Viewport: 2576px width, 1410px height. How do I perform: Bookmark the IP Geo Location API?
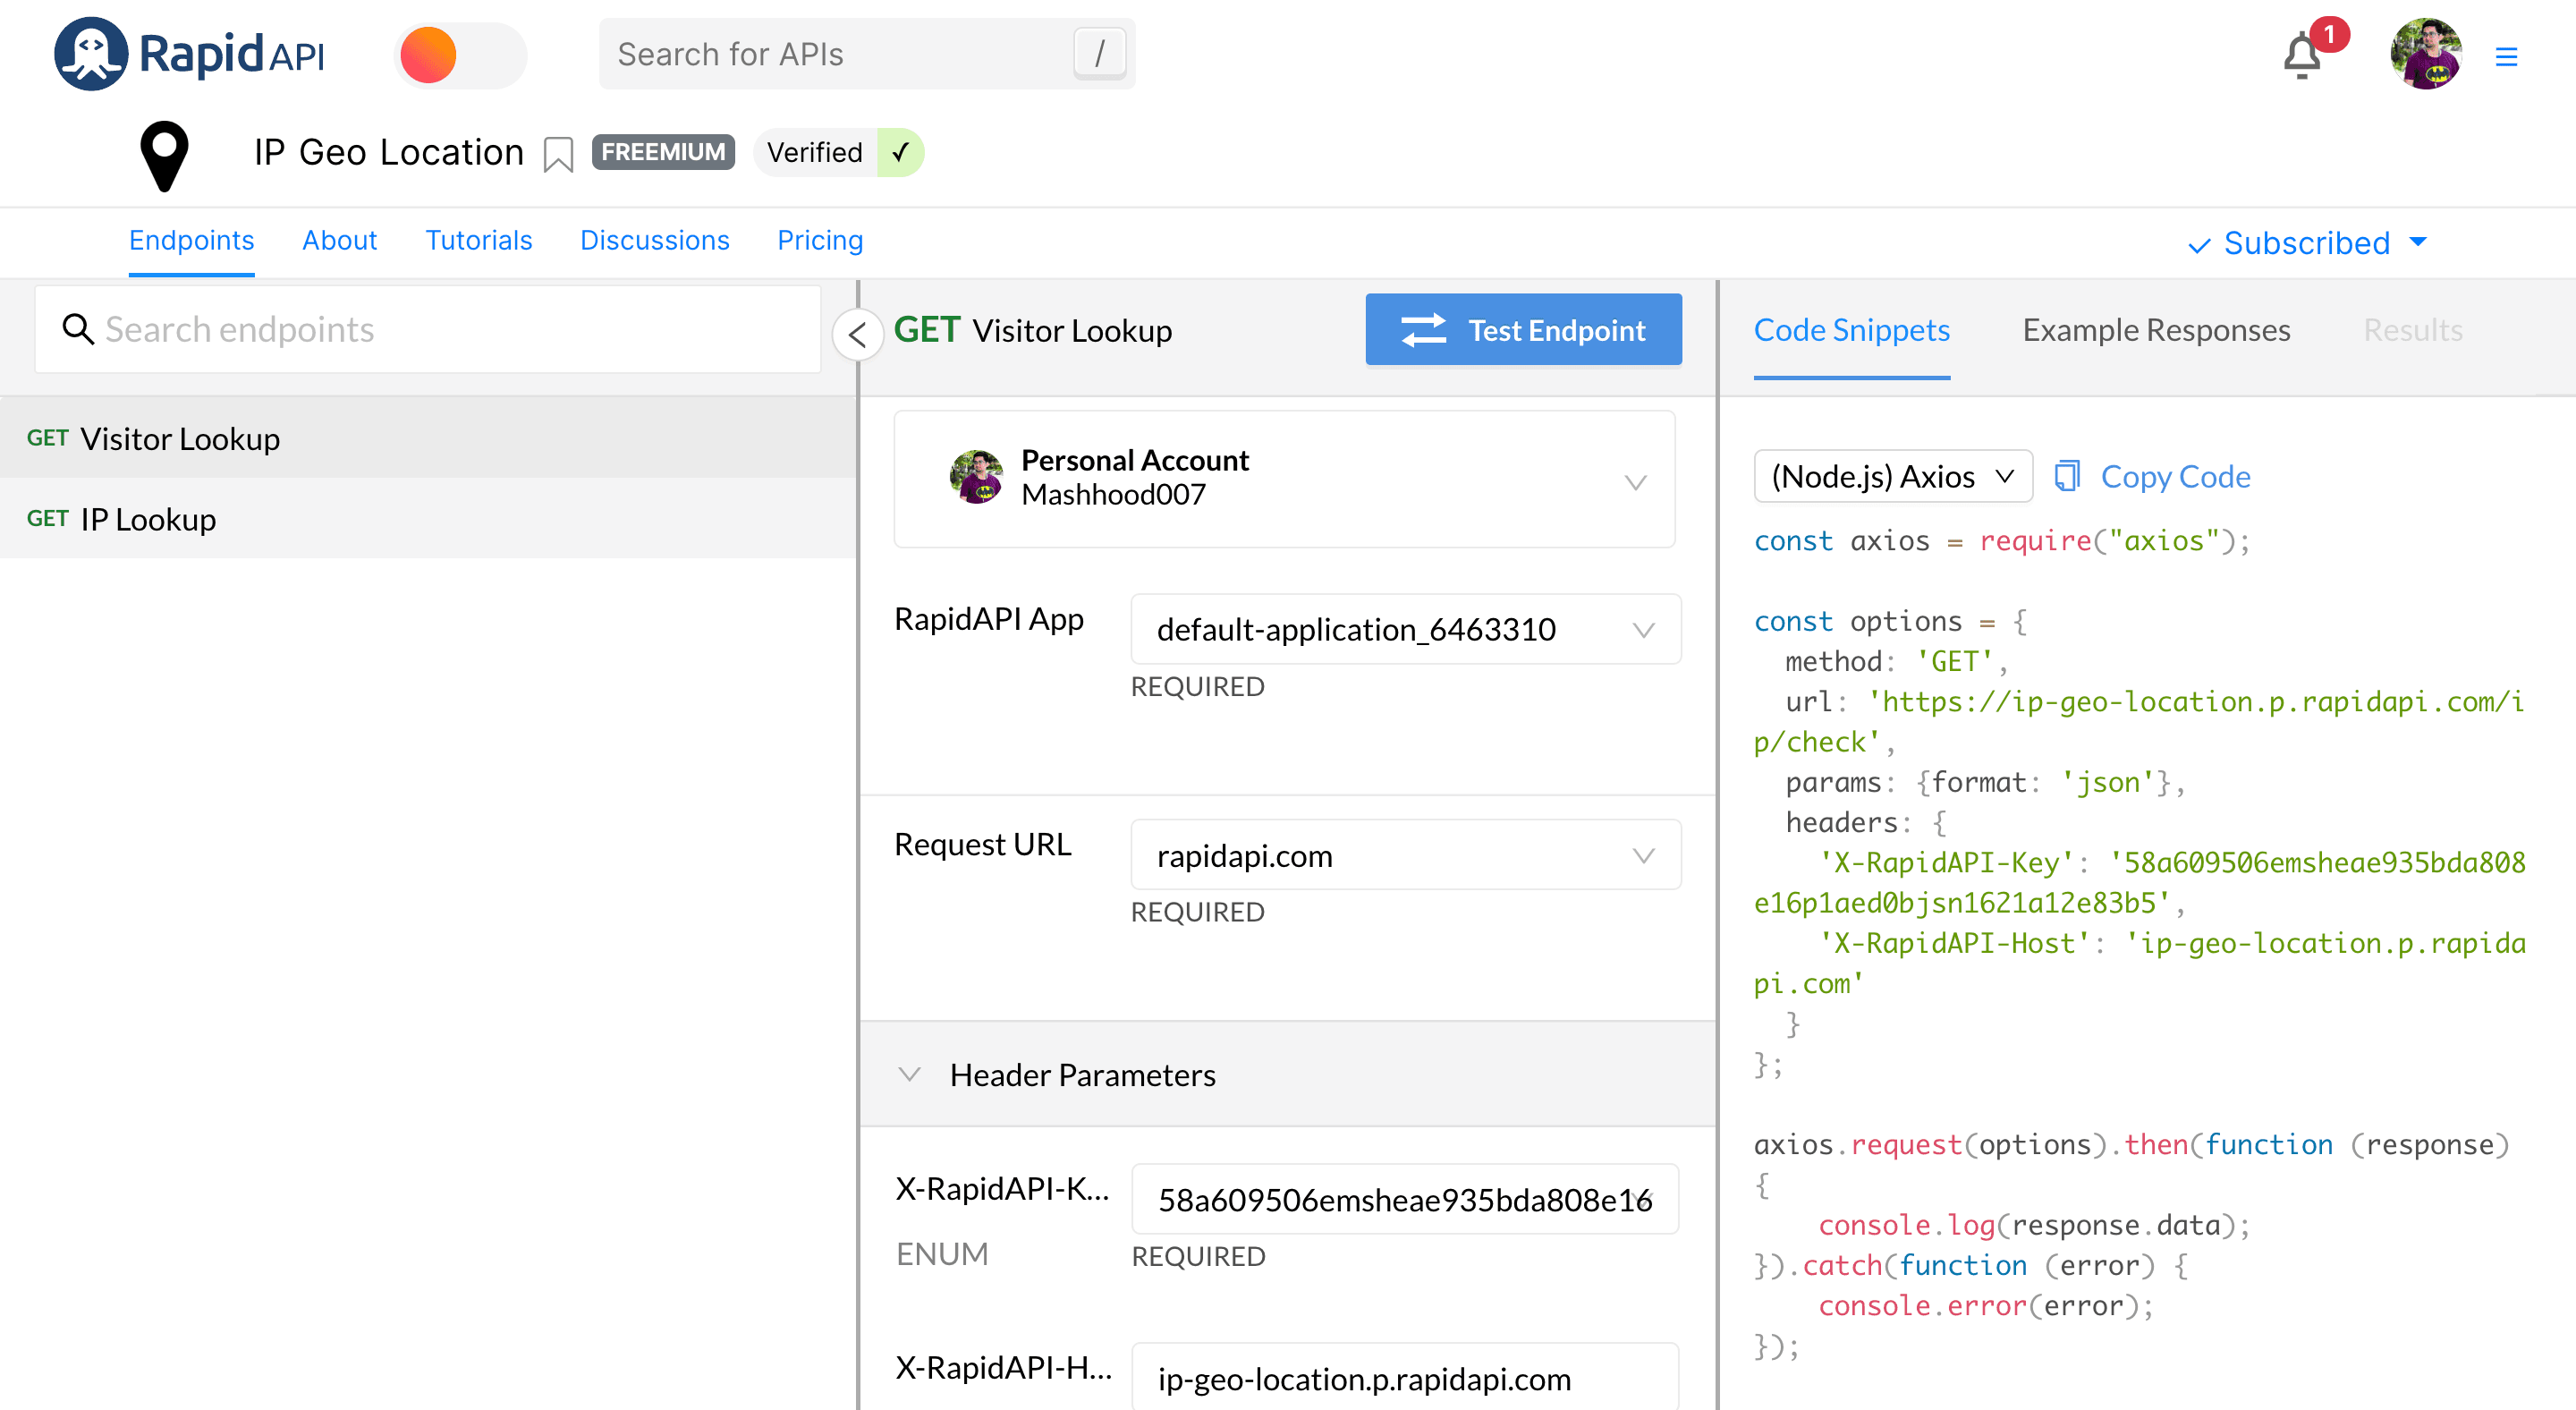558,155
